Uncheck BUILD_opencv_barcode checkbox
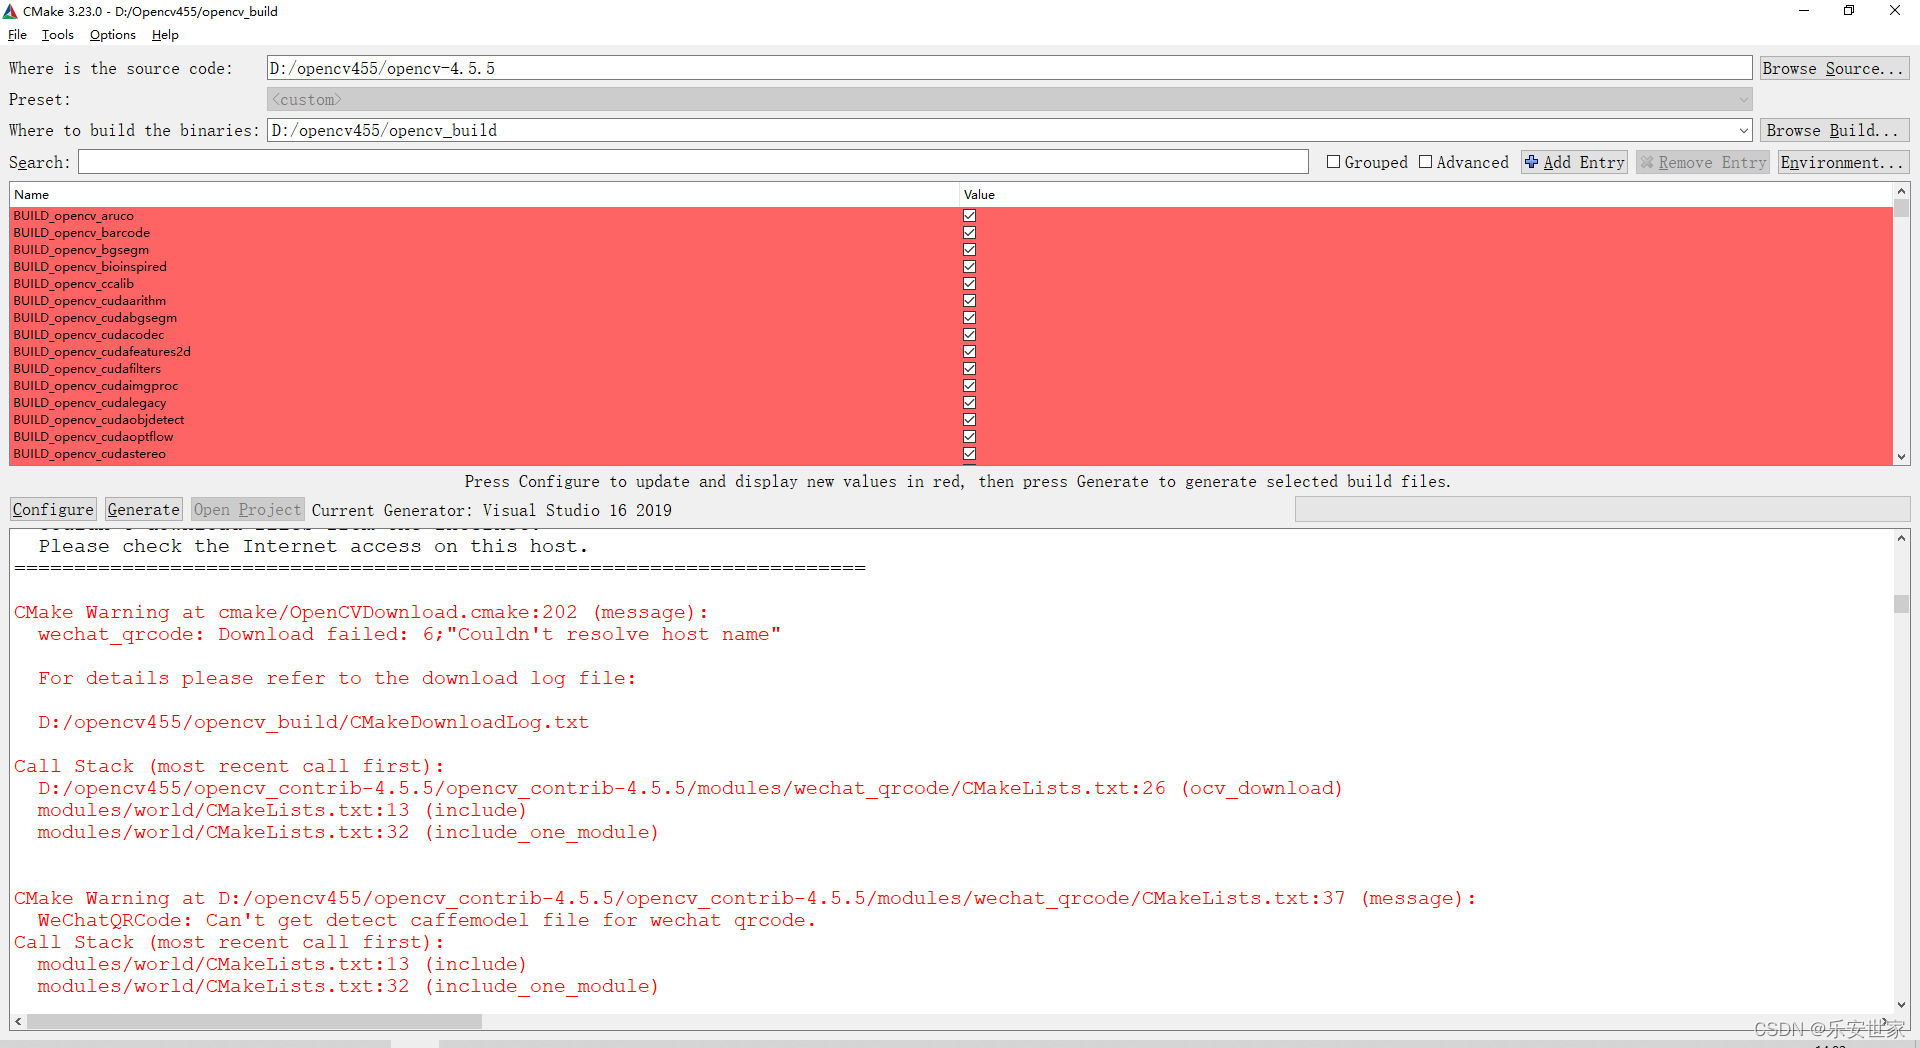Viewport: 1920px width, 1048px height. click(x=969, y=233)
